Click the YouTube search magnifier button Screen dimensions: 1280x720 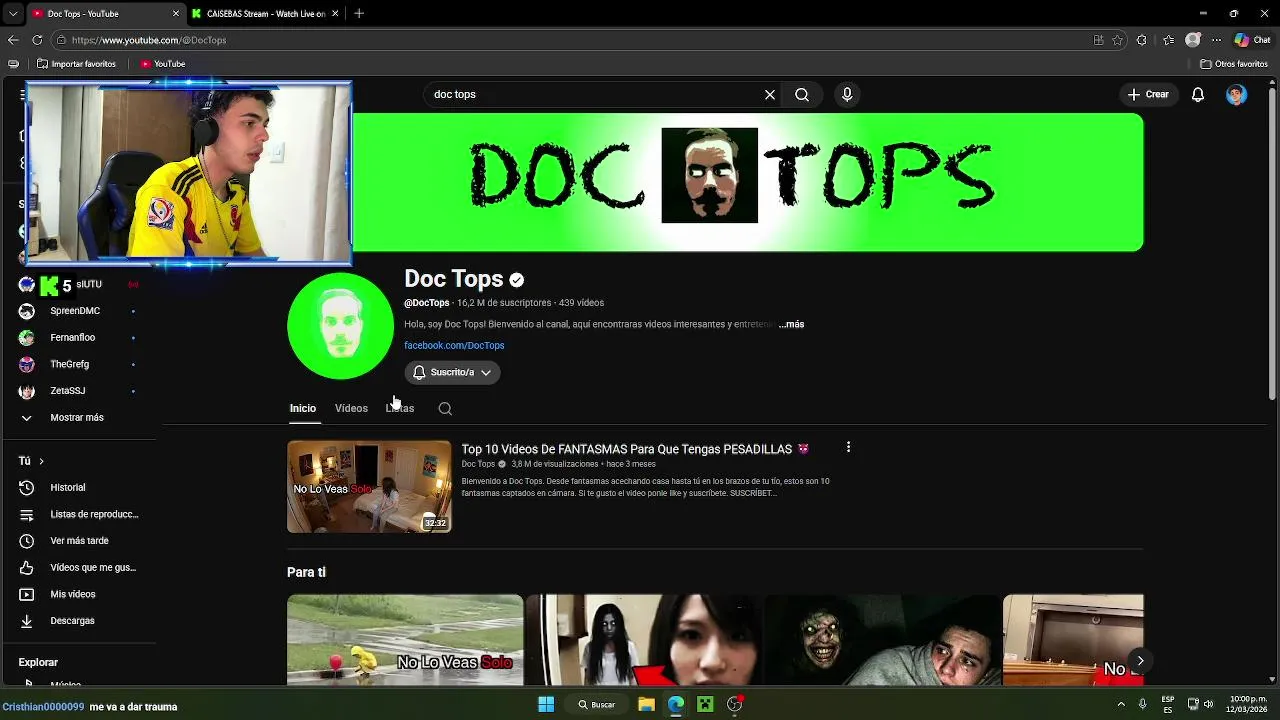(802, 94)
